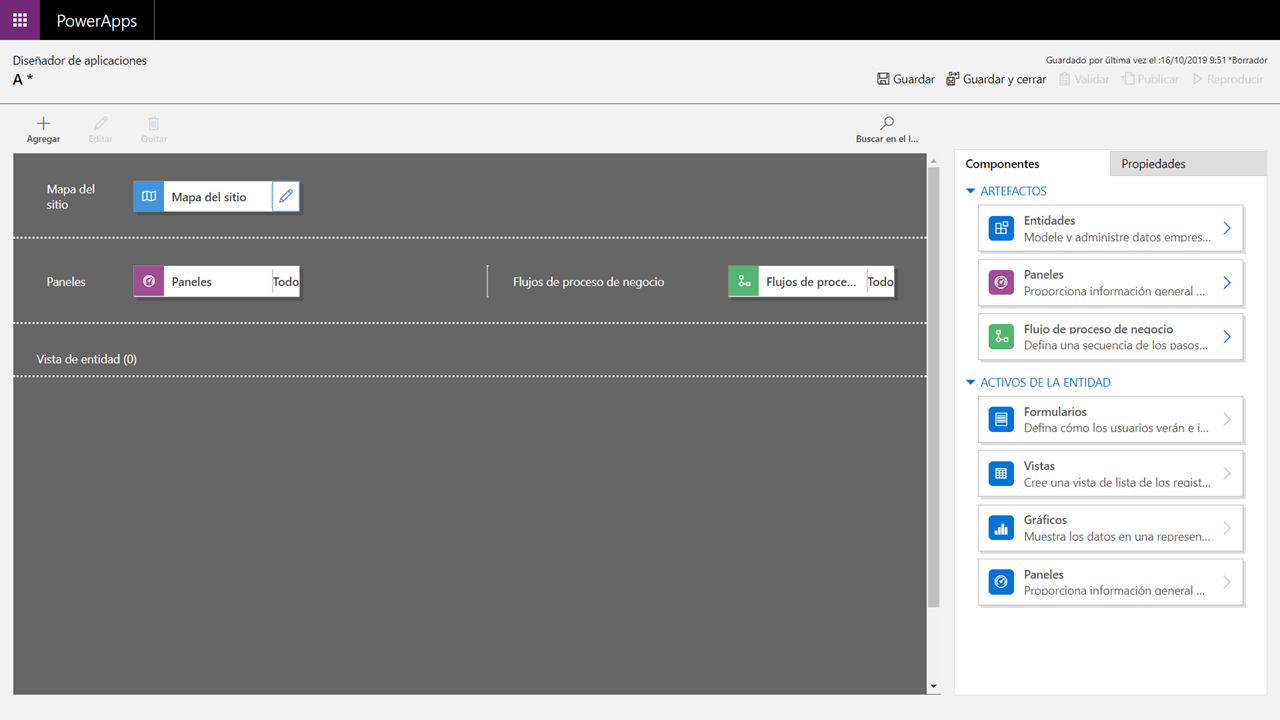Open the Paneles Todo dropdown

coord(286,282)
